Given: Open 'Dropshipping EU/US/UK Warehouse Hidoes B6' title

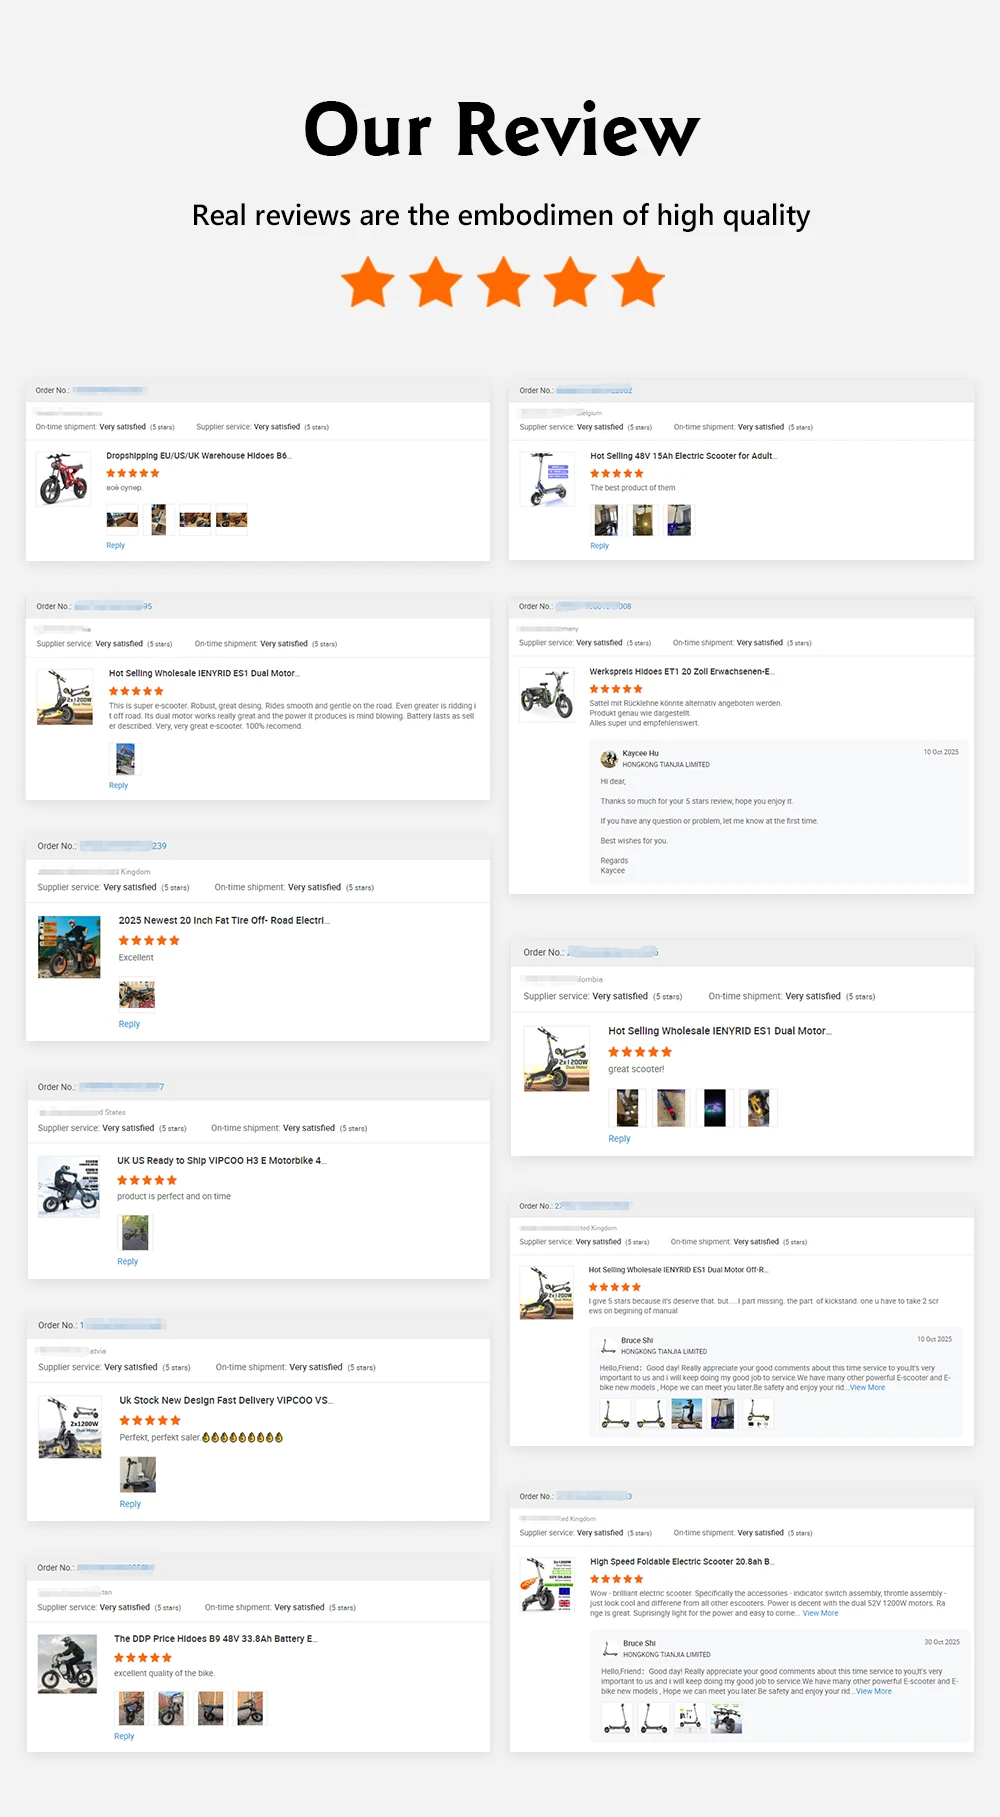Looking at the screenshot, I should coord(199,456).
